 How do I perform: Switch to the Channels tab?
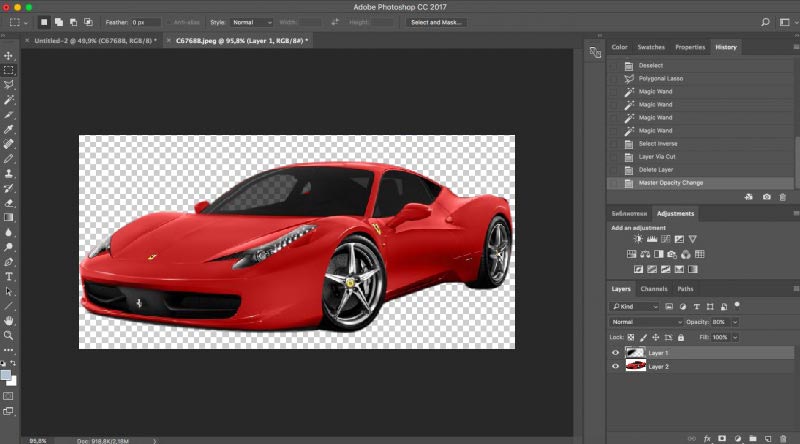654,289
